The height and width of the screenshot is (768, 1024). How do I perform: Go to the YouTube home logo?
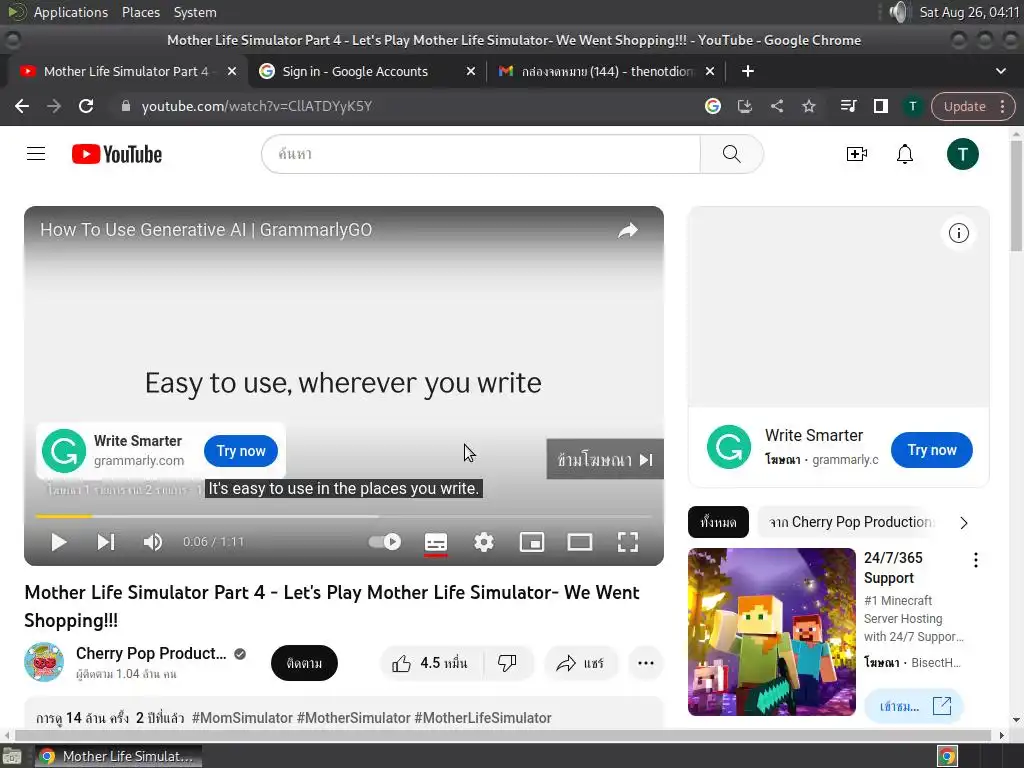click(x=117, y=154)
